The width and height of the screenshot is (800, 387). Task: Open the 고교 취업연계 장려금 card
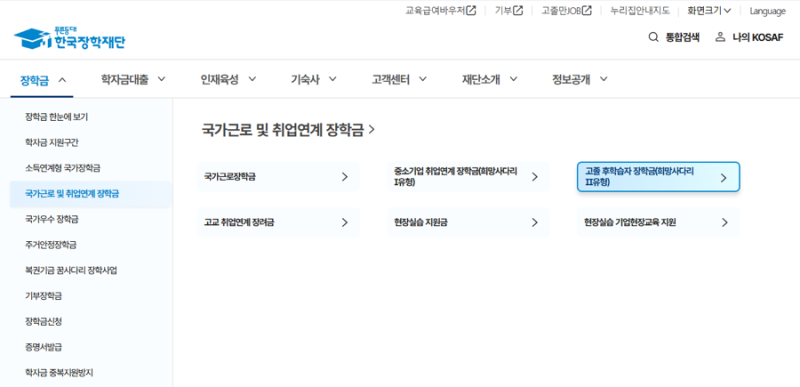click(278, 222)
